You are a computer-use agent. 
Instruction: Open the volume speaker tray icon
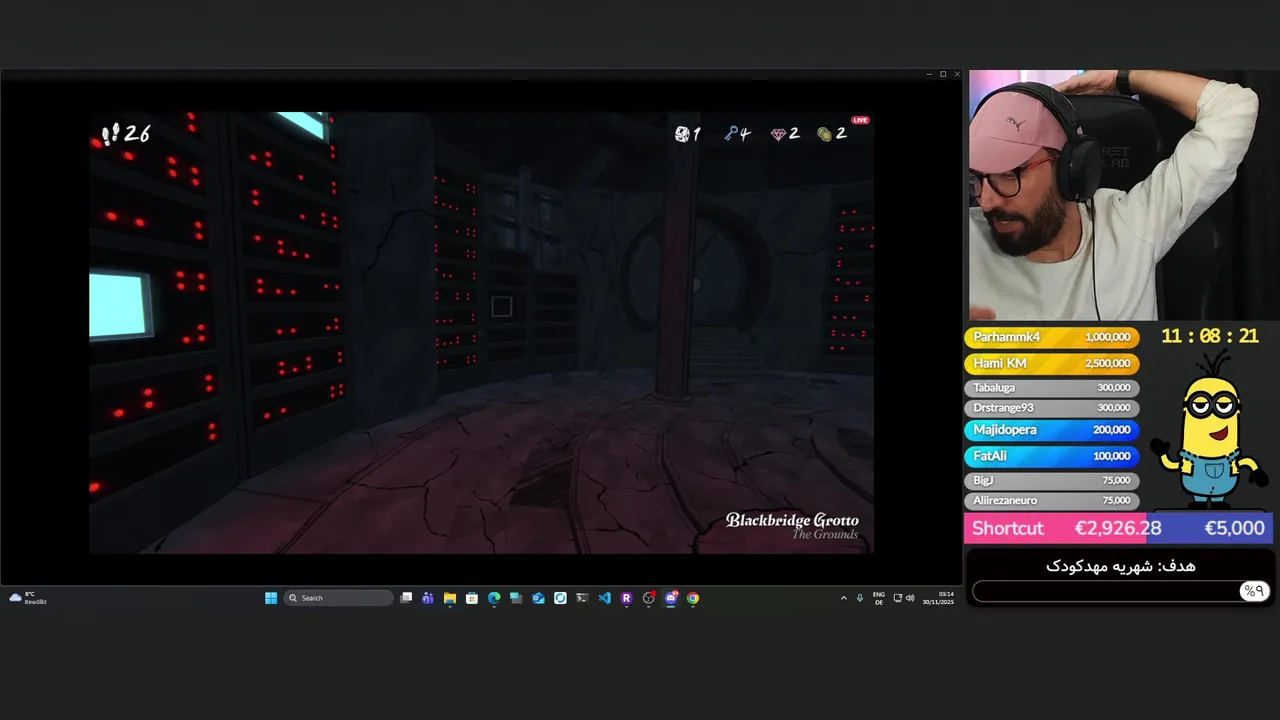pos(910,598)
